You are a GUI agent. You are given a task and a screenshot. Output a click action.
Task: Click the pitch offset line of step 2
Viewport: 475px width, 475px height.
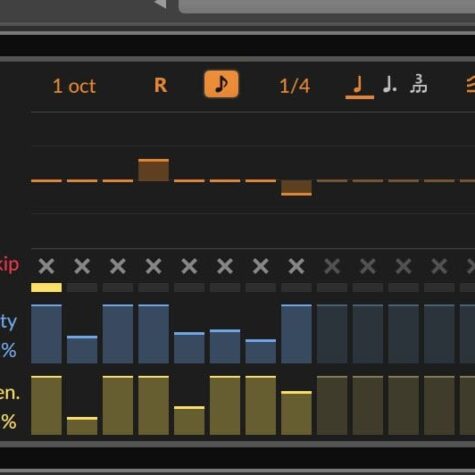point(82,181)
